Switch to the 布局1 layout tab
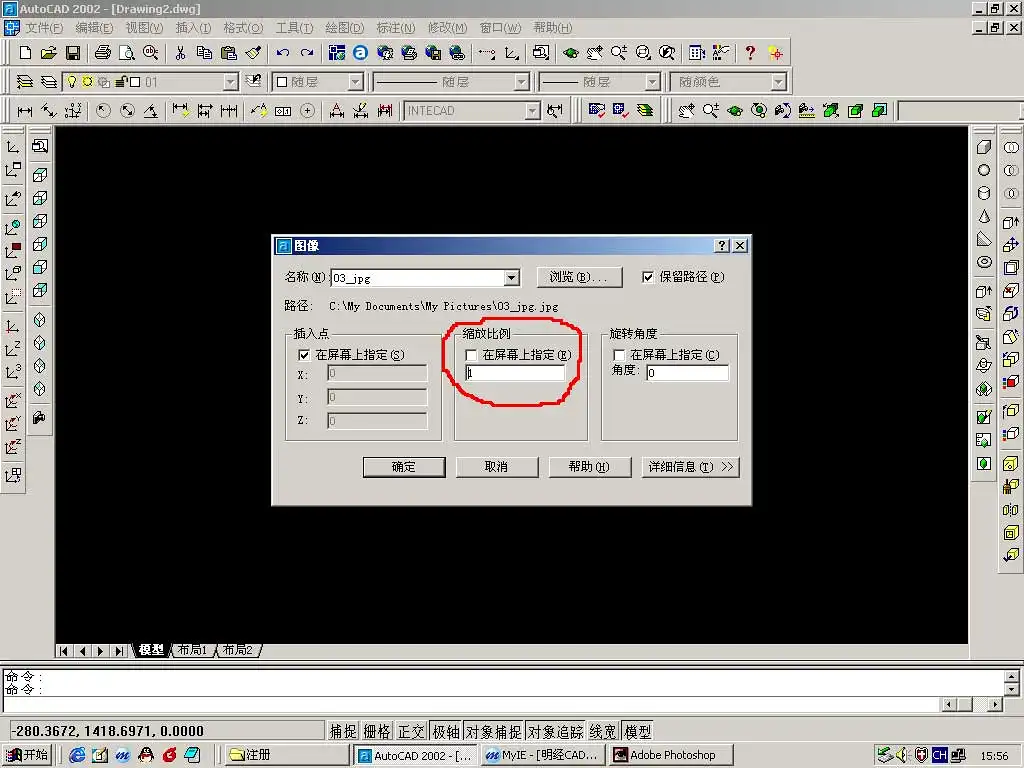The image size is (1024, 768). [192, 650]
